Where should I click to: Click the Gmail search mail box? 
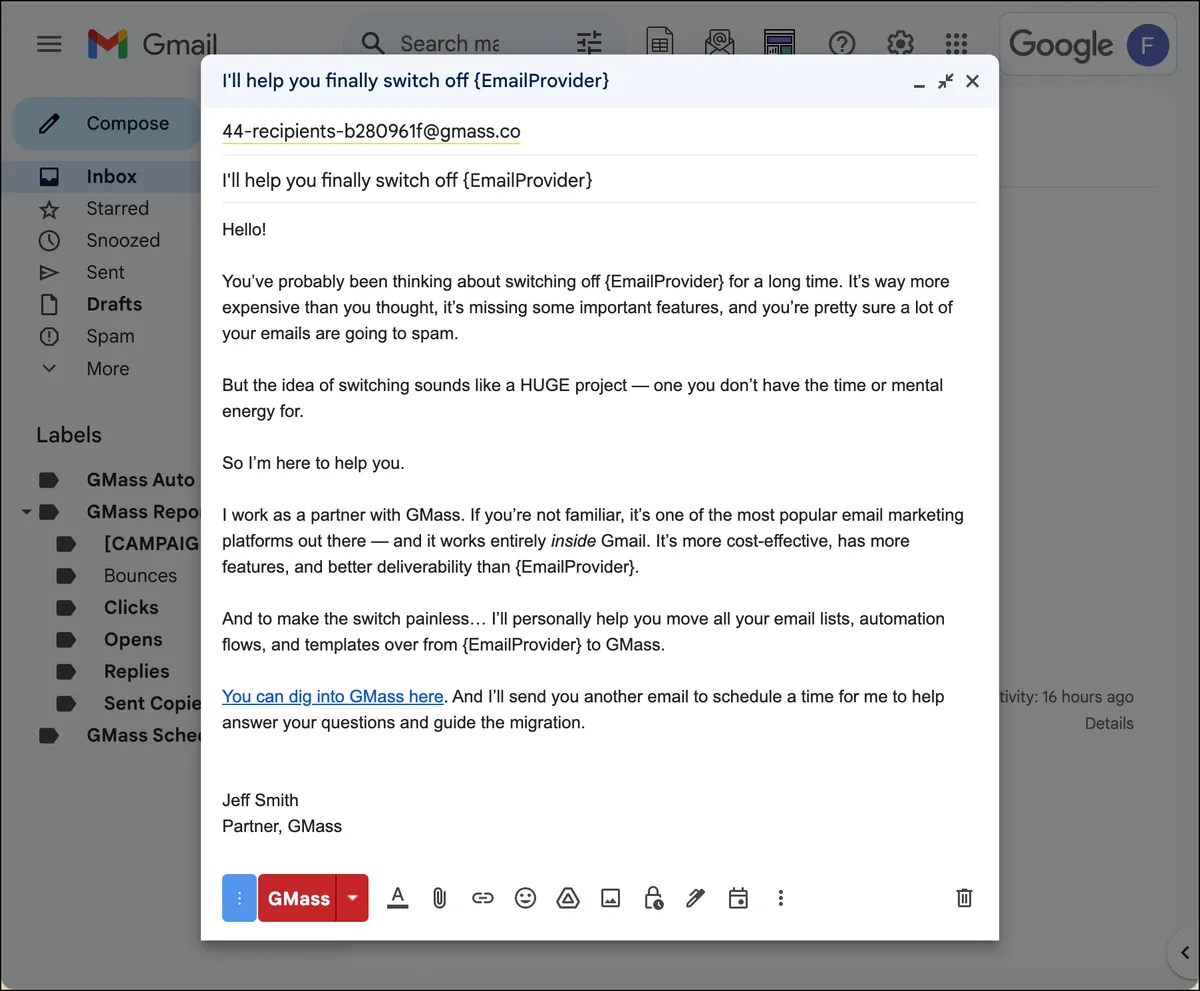tap(450, 44)
